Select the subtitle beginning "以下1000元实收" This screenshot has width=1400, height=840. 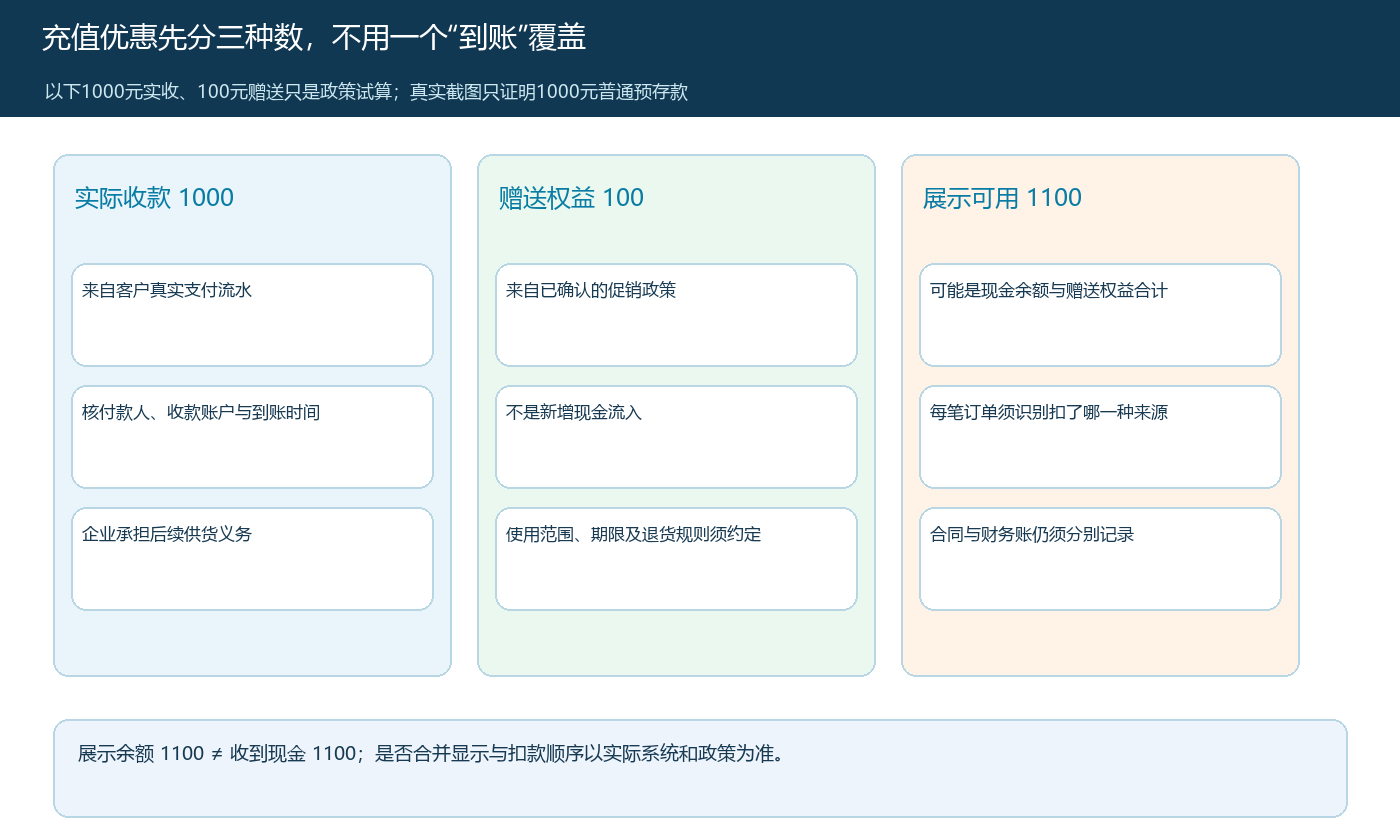(x=366, y=92)
